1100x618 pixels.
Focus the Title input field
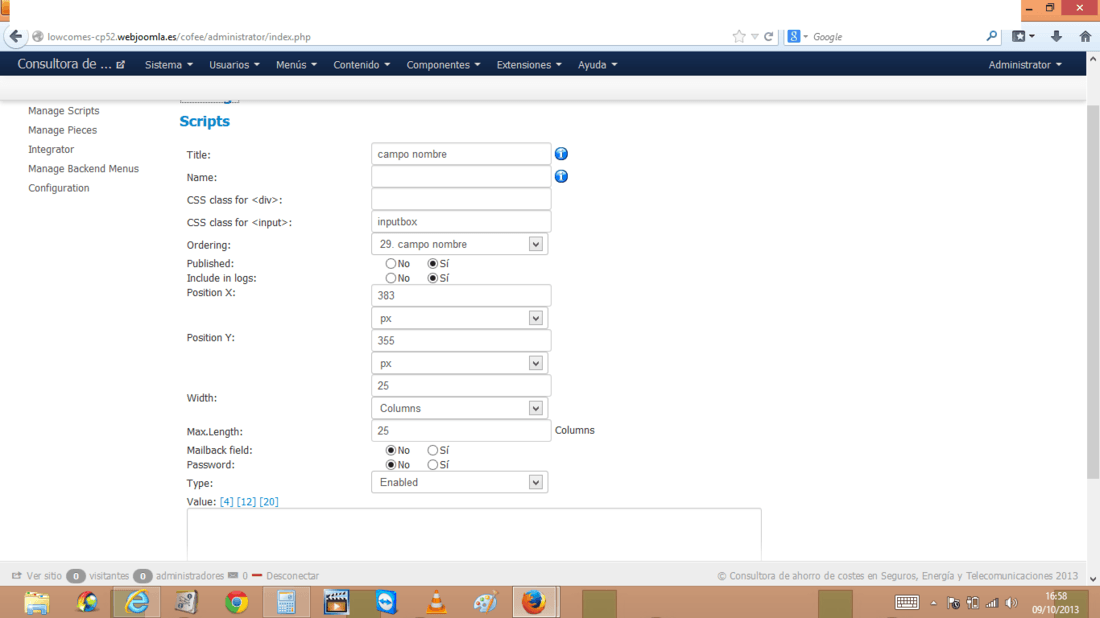pyautogui.click(x=461, y=154)
